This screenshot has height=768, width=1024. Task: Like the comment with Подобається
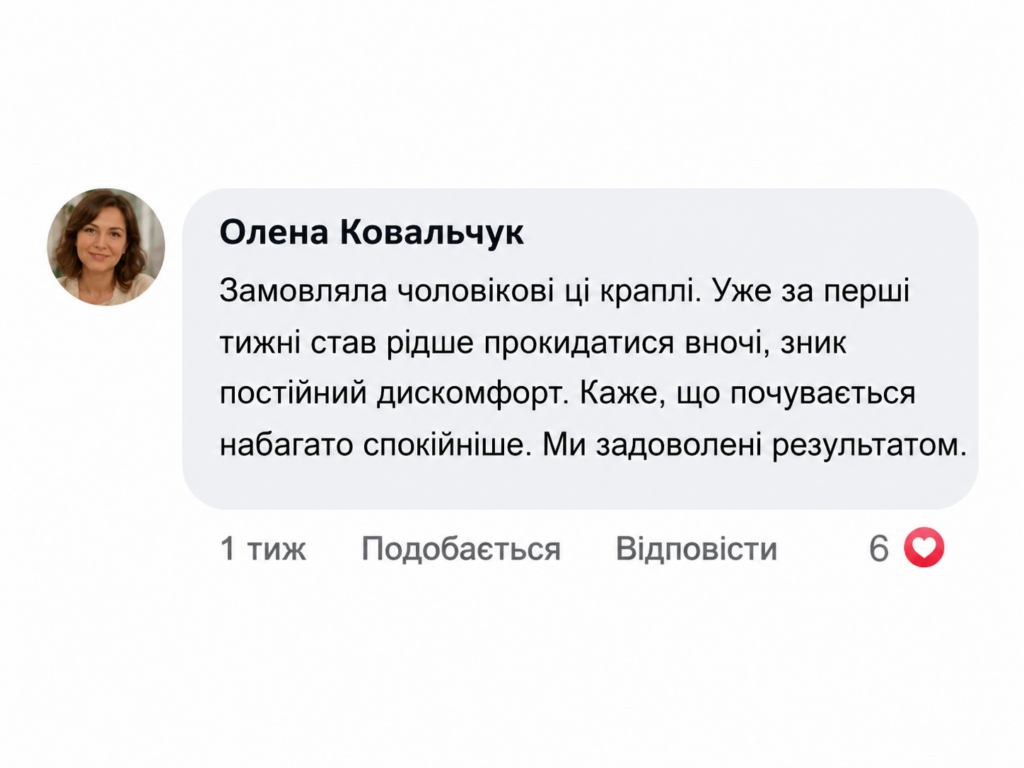461,549
